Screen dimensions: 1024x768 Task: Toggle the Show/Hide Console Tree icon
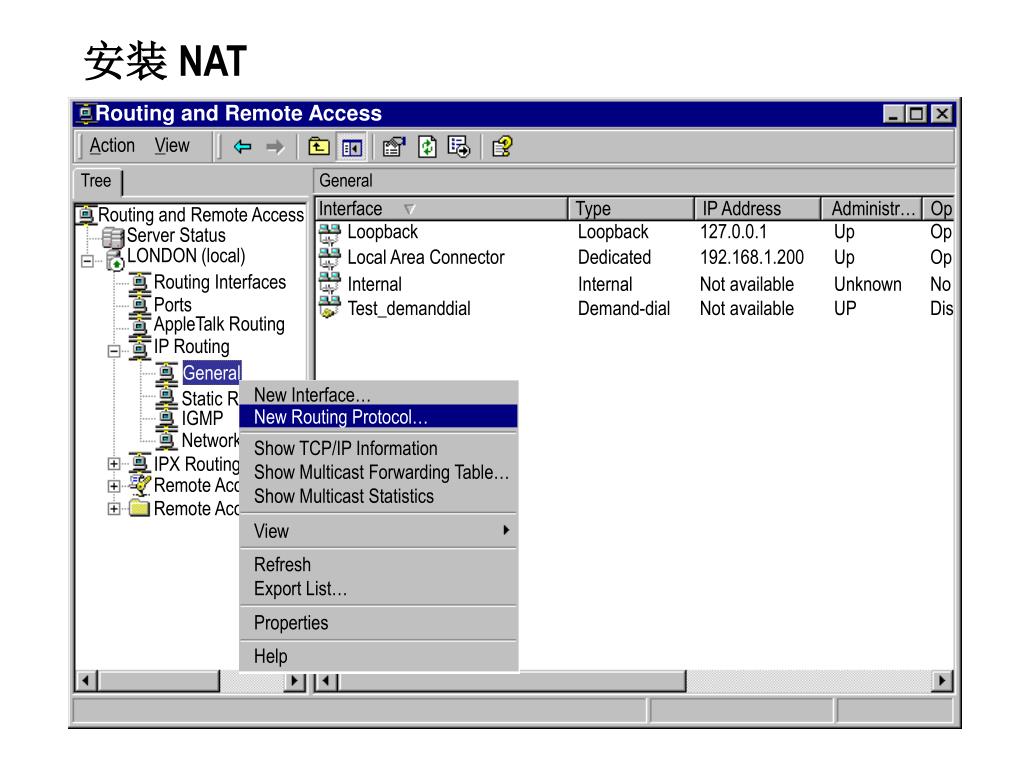coord(351,147)
